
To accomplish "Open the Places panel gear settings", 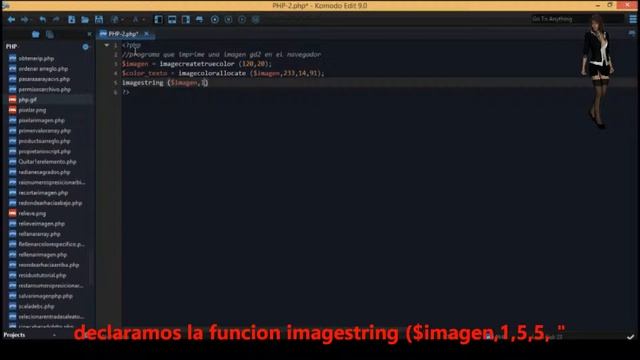I will (85, 47).
